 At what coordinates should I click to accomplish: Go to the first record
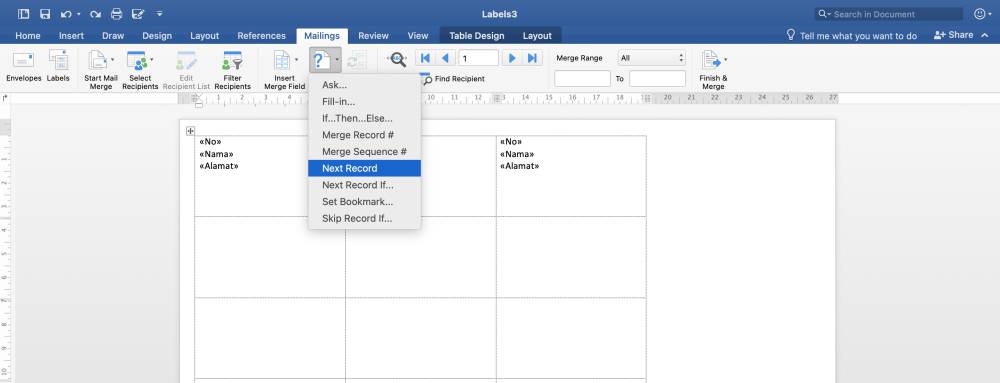425,58
